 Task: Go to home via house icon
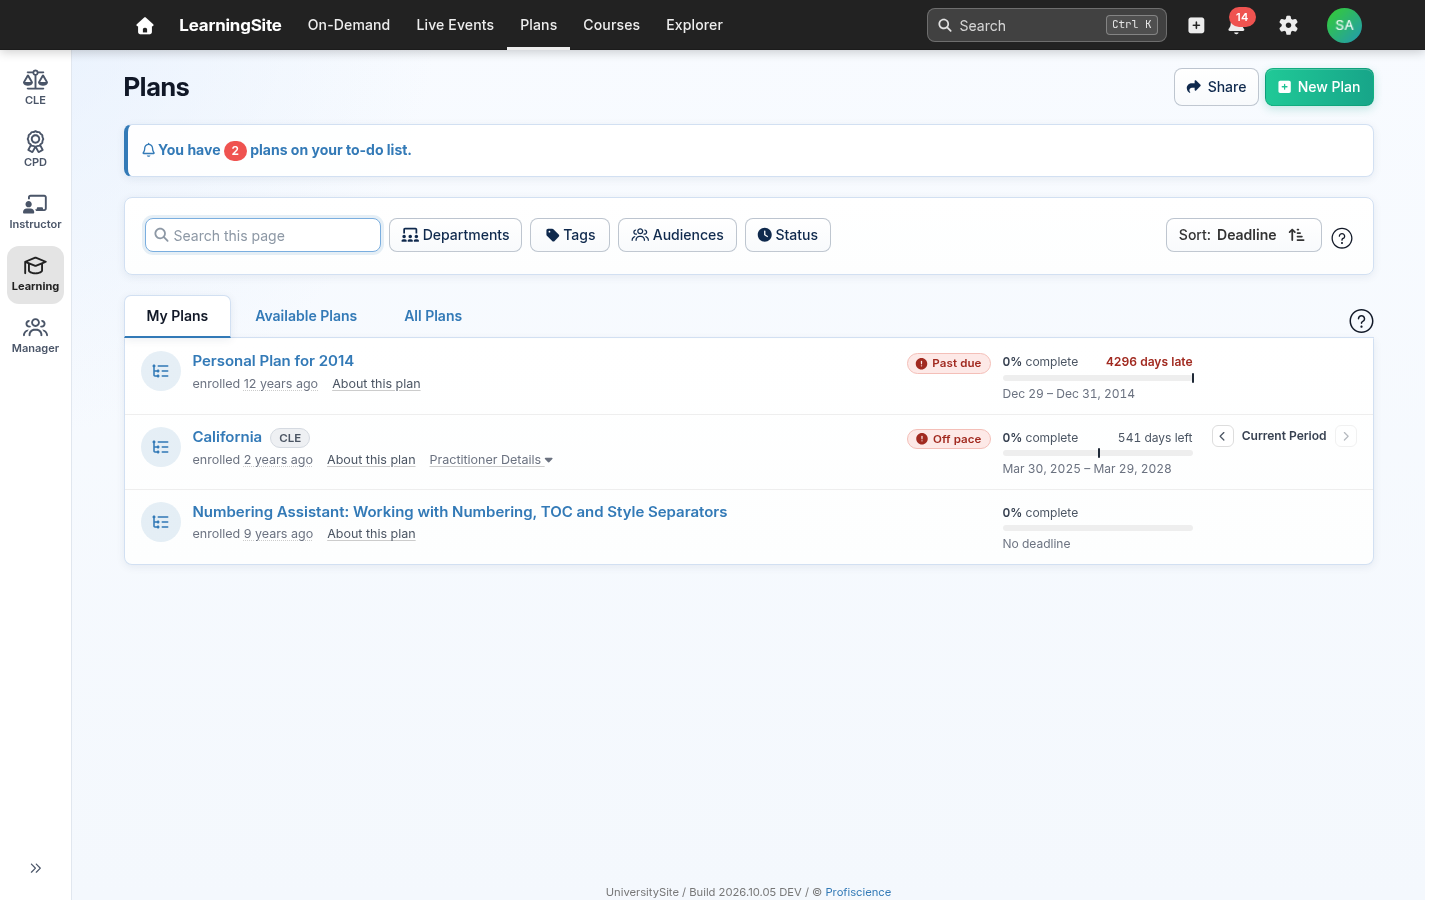[145, 25]
